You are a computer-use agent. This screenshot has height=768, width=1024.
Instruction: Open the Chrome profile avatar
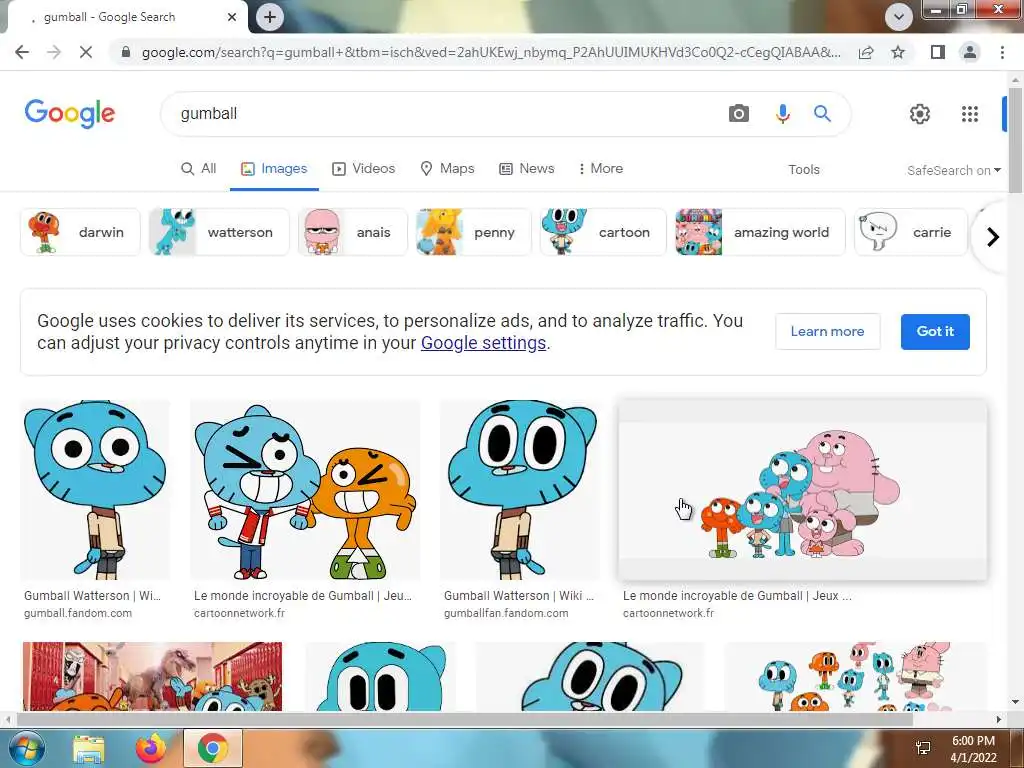(x=970, y=52)
